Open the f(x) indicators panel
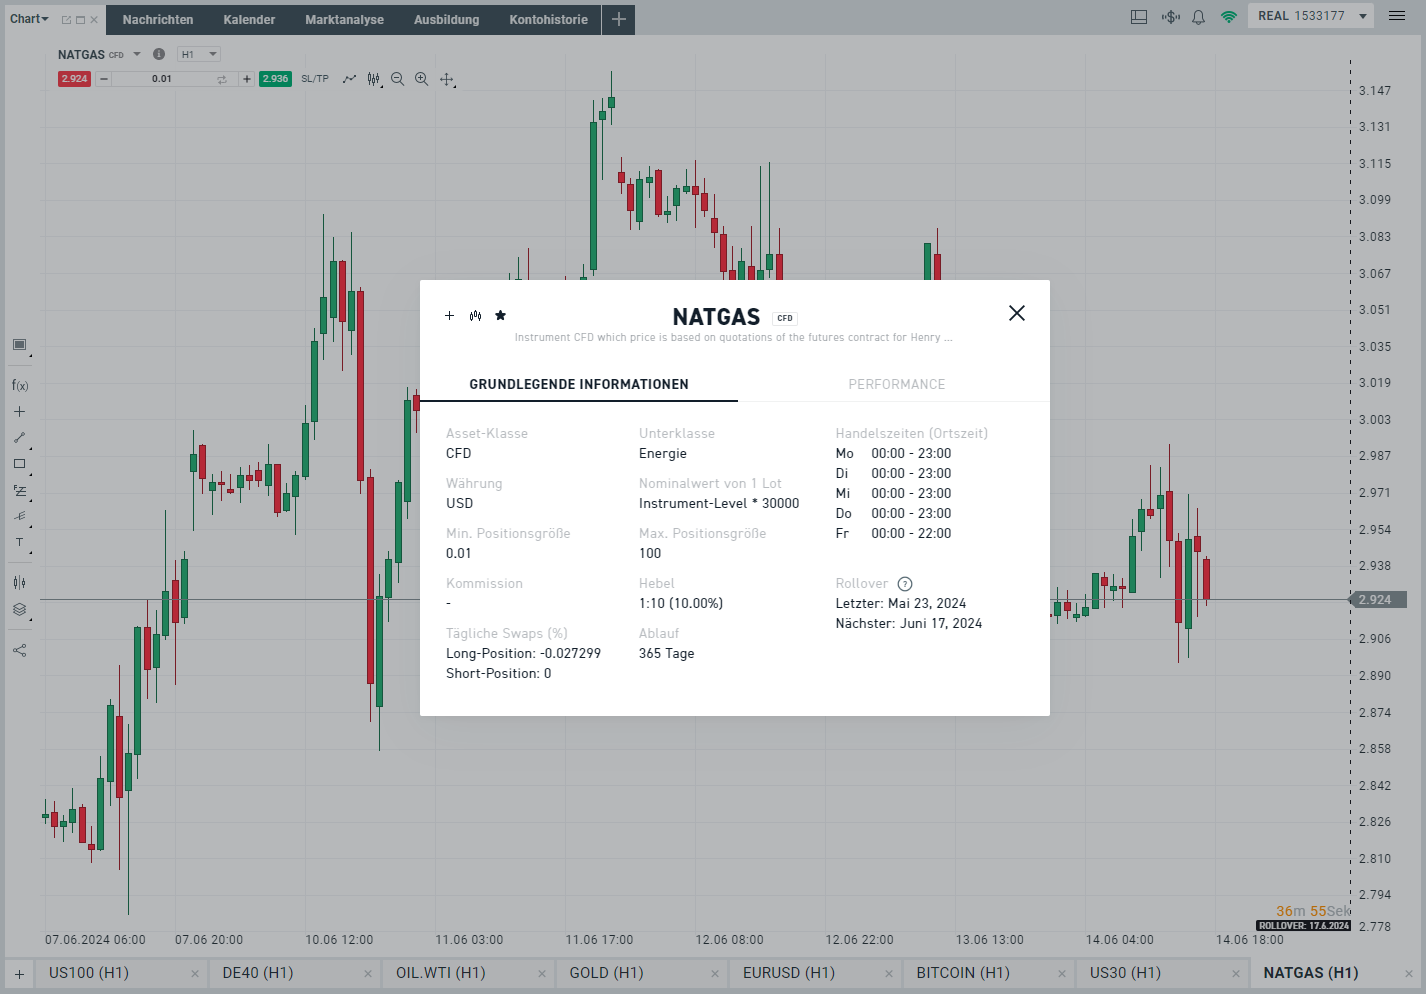 coord(19,384)
